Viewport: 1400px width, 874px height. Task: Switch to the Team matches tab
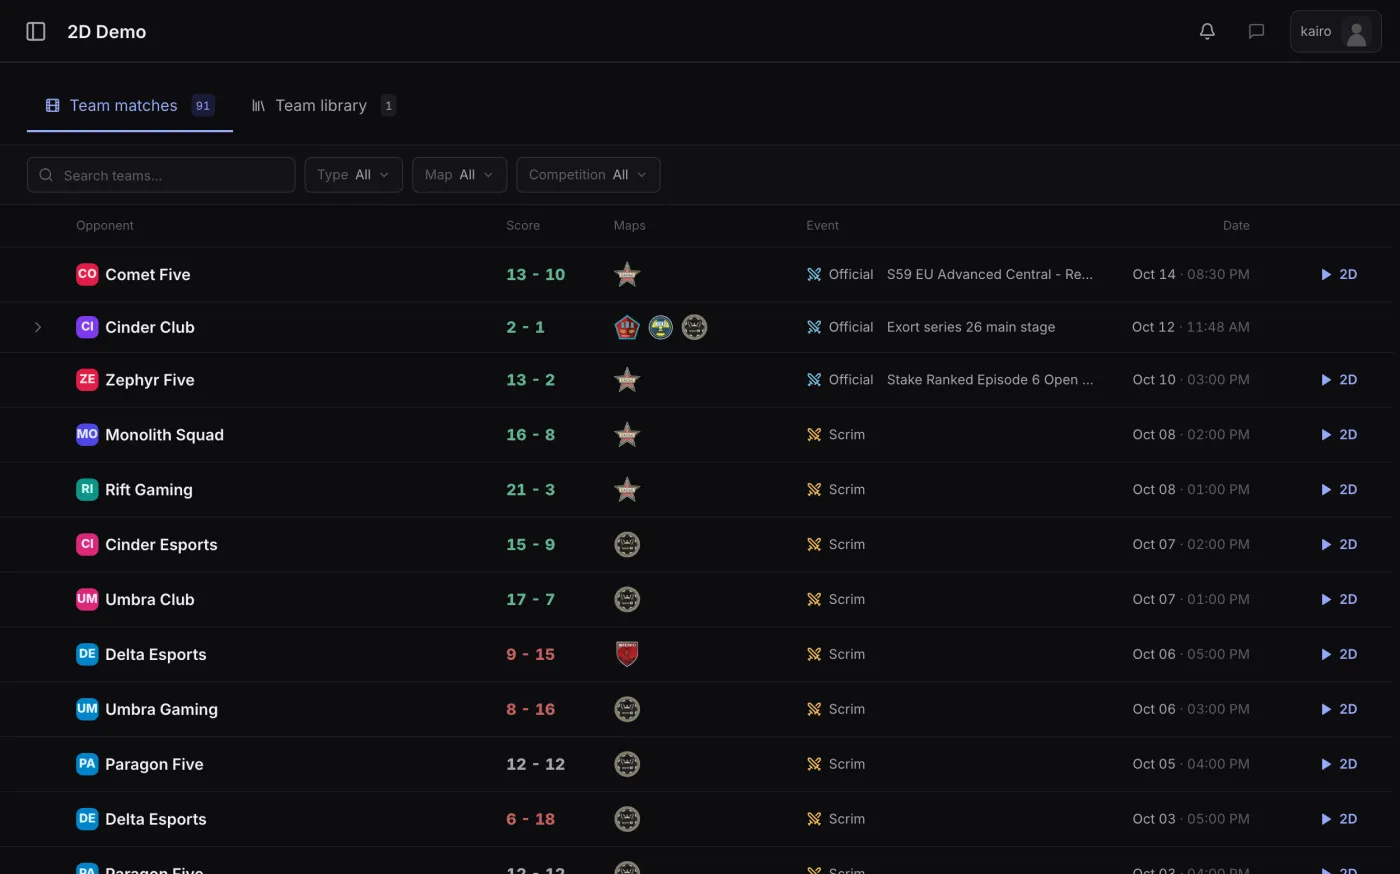point(130,105)
